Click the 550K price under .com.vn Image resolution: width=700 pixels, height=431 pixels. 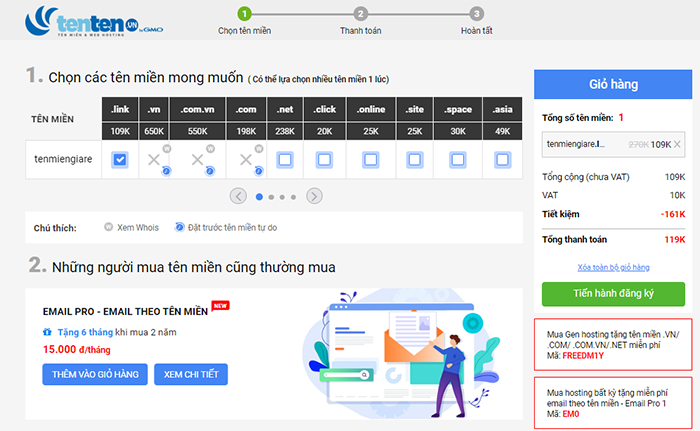tap(197, 131)
